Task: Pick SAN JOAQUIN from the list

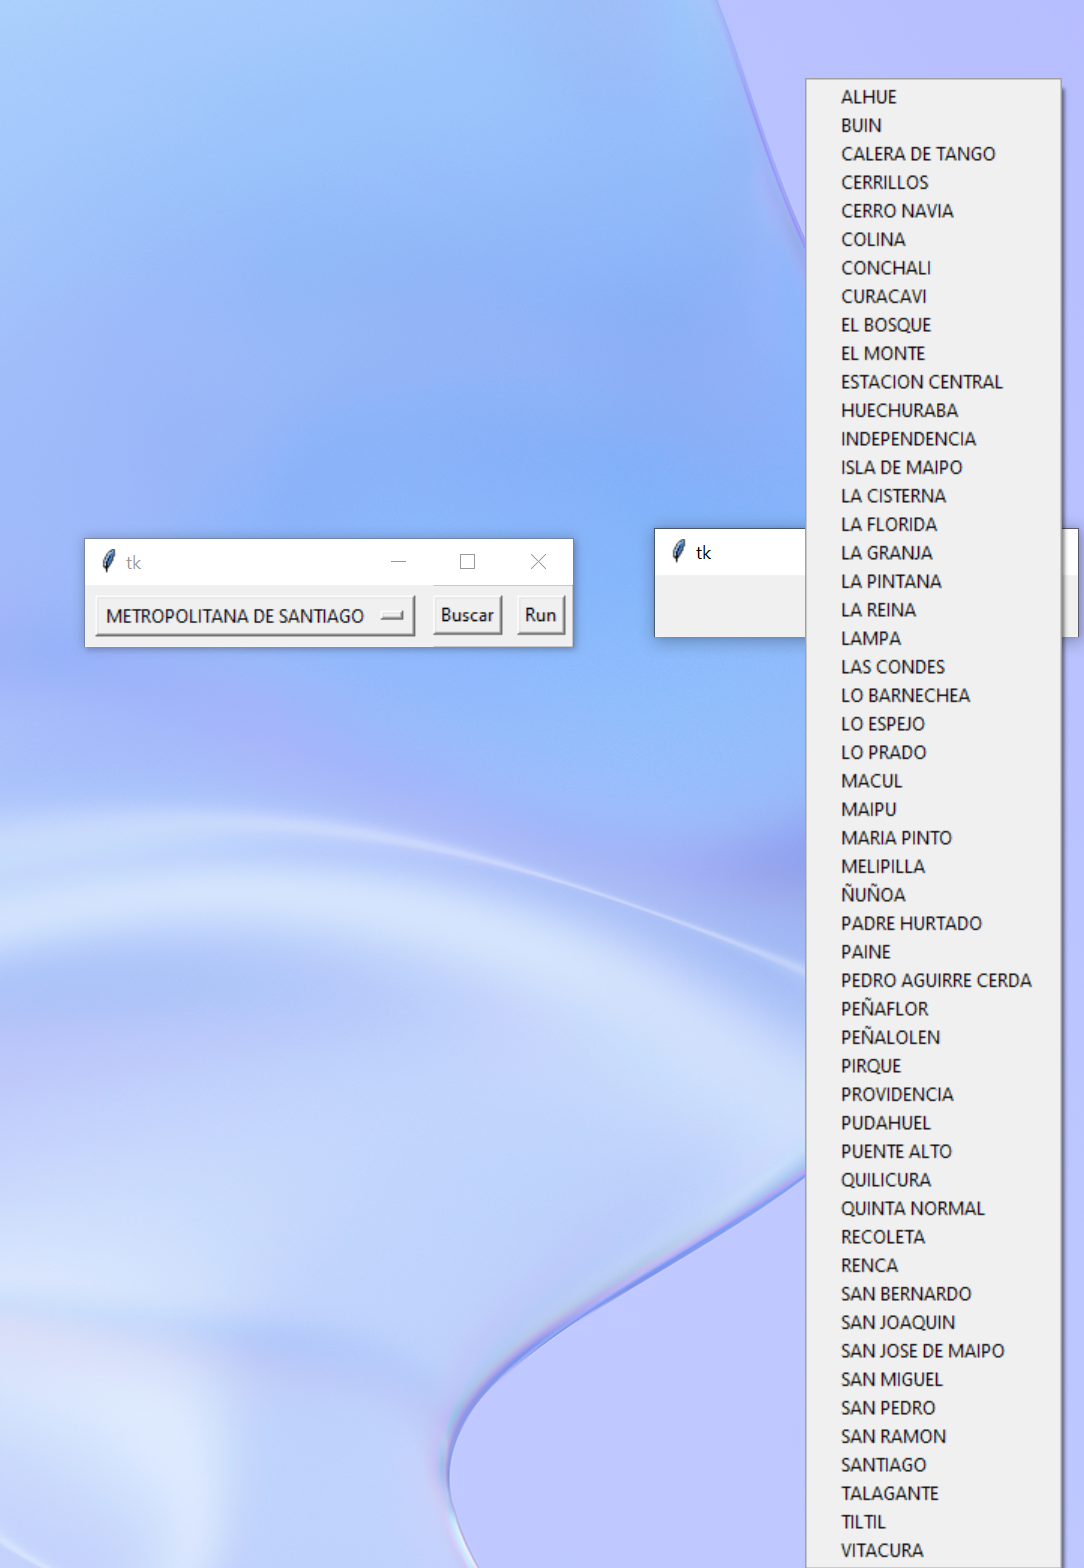Action: tap(933, 1322)
